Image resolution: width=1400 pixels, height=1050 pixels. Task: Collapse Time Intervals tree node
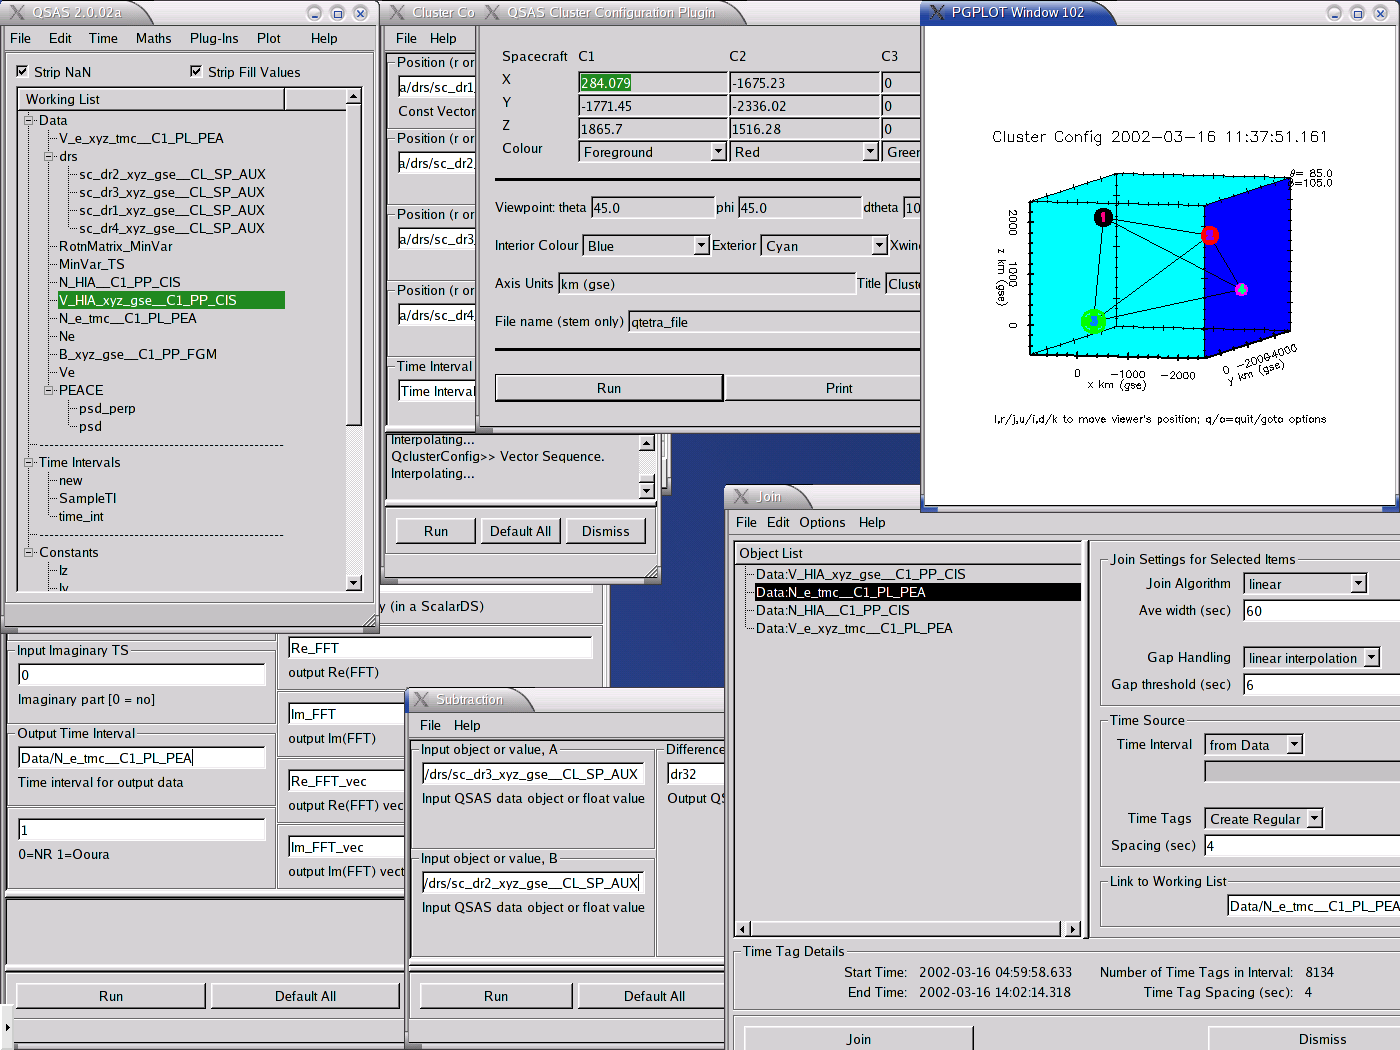tap(29, 462)
